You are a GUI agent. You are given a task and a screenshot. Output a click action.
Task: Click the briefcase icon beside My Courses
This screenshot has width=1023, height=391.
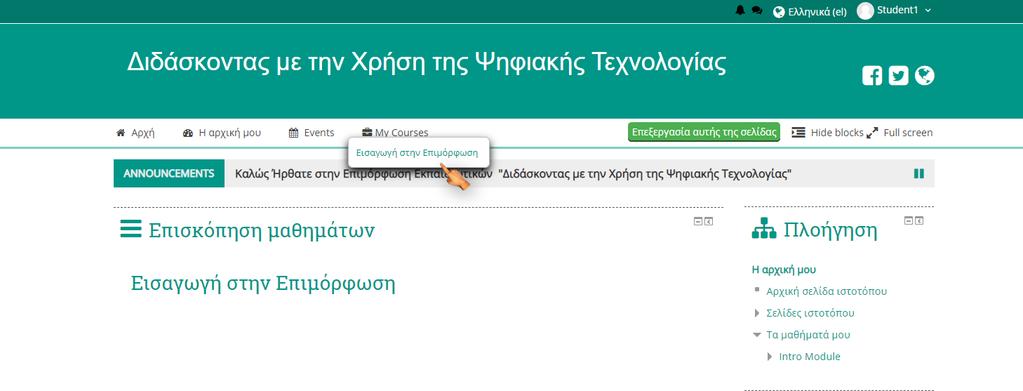(367, 133)
